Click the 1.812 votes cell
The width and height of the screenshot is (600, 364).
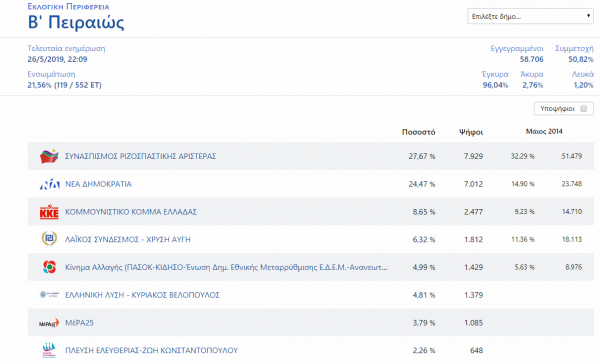click(473, 240)
